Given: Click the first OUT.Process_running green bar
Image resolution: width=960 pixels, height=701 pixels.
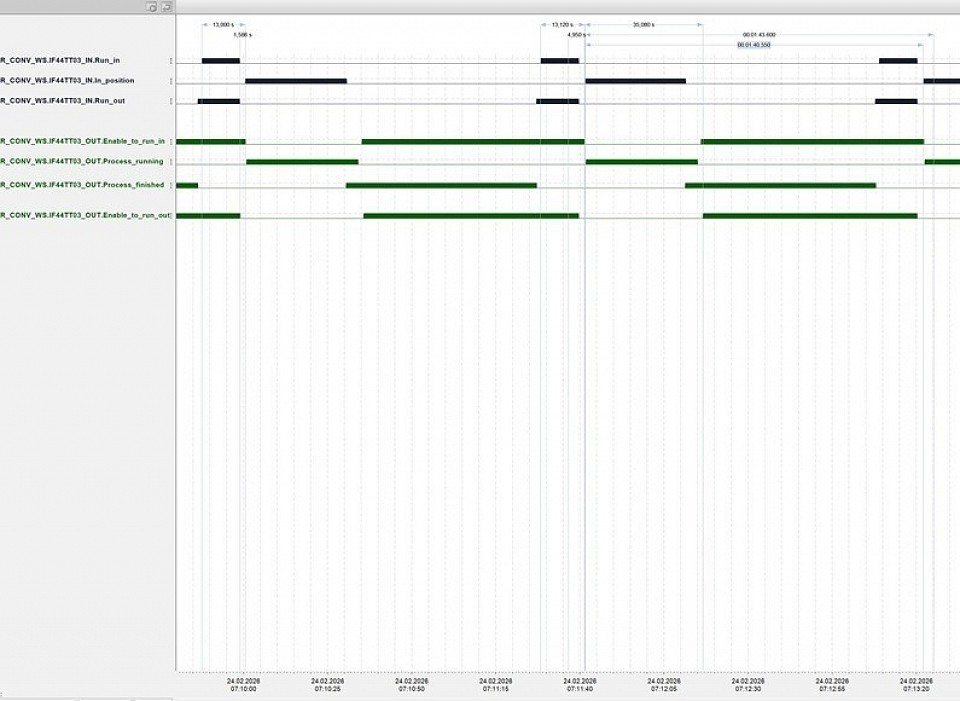Looking at the screenshot, I should (x=302, y=161).
